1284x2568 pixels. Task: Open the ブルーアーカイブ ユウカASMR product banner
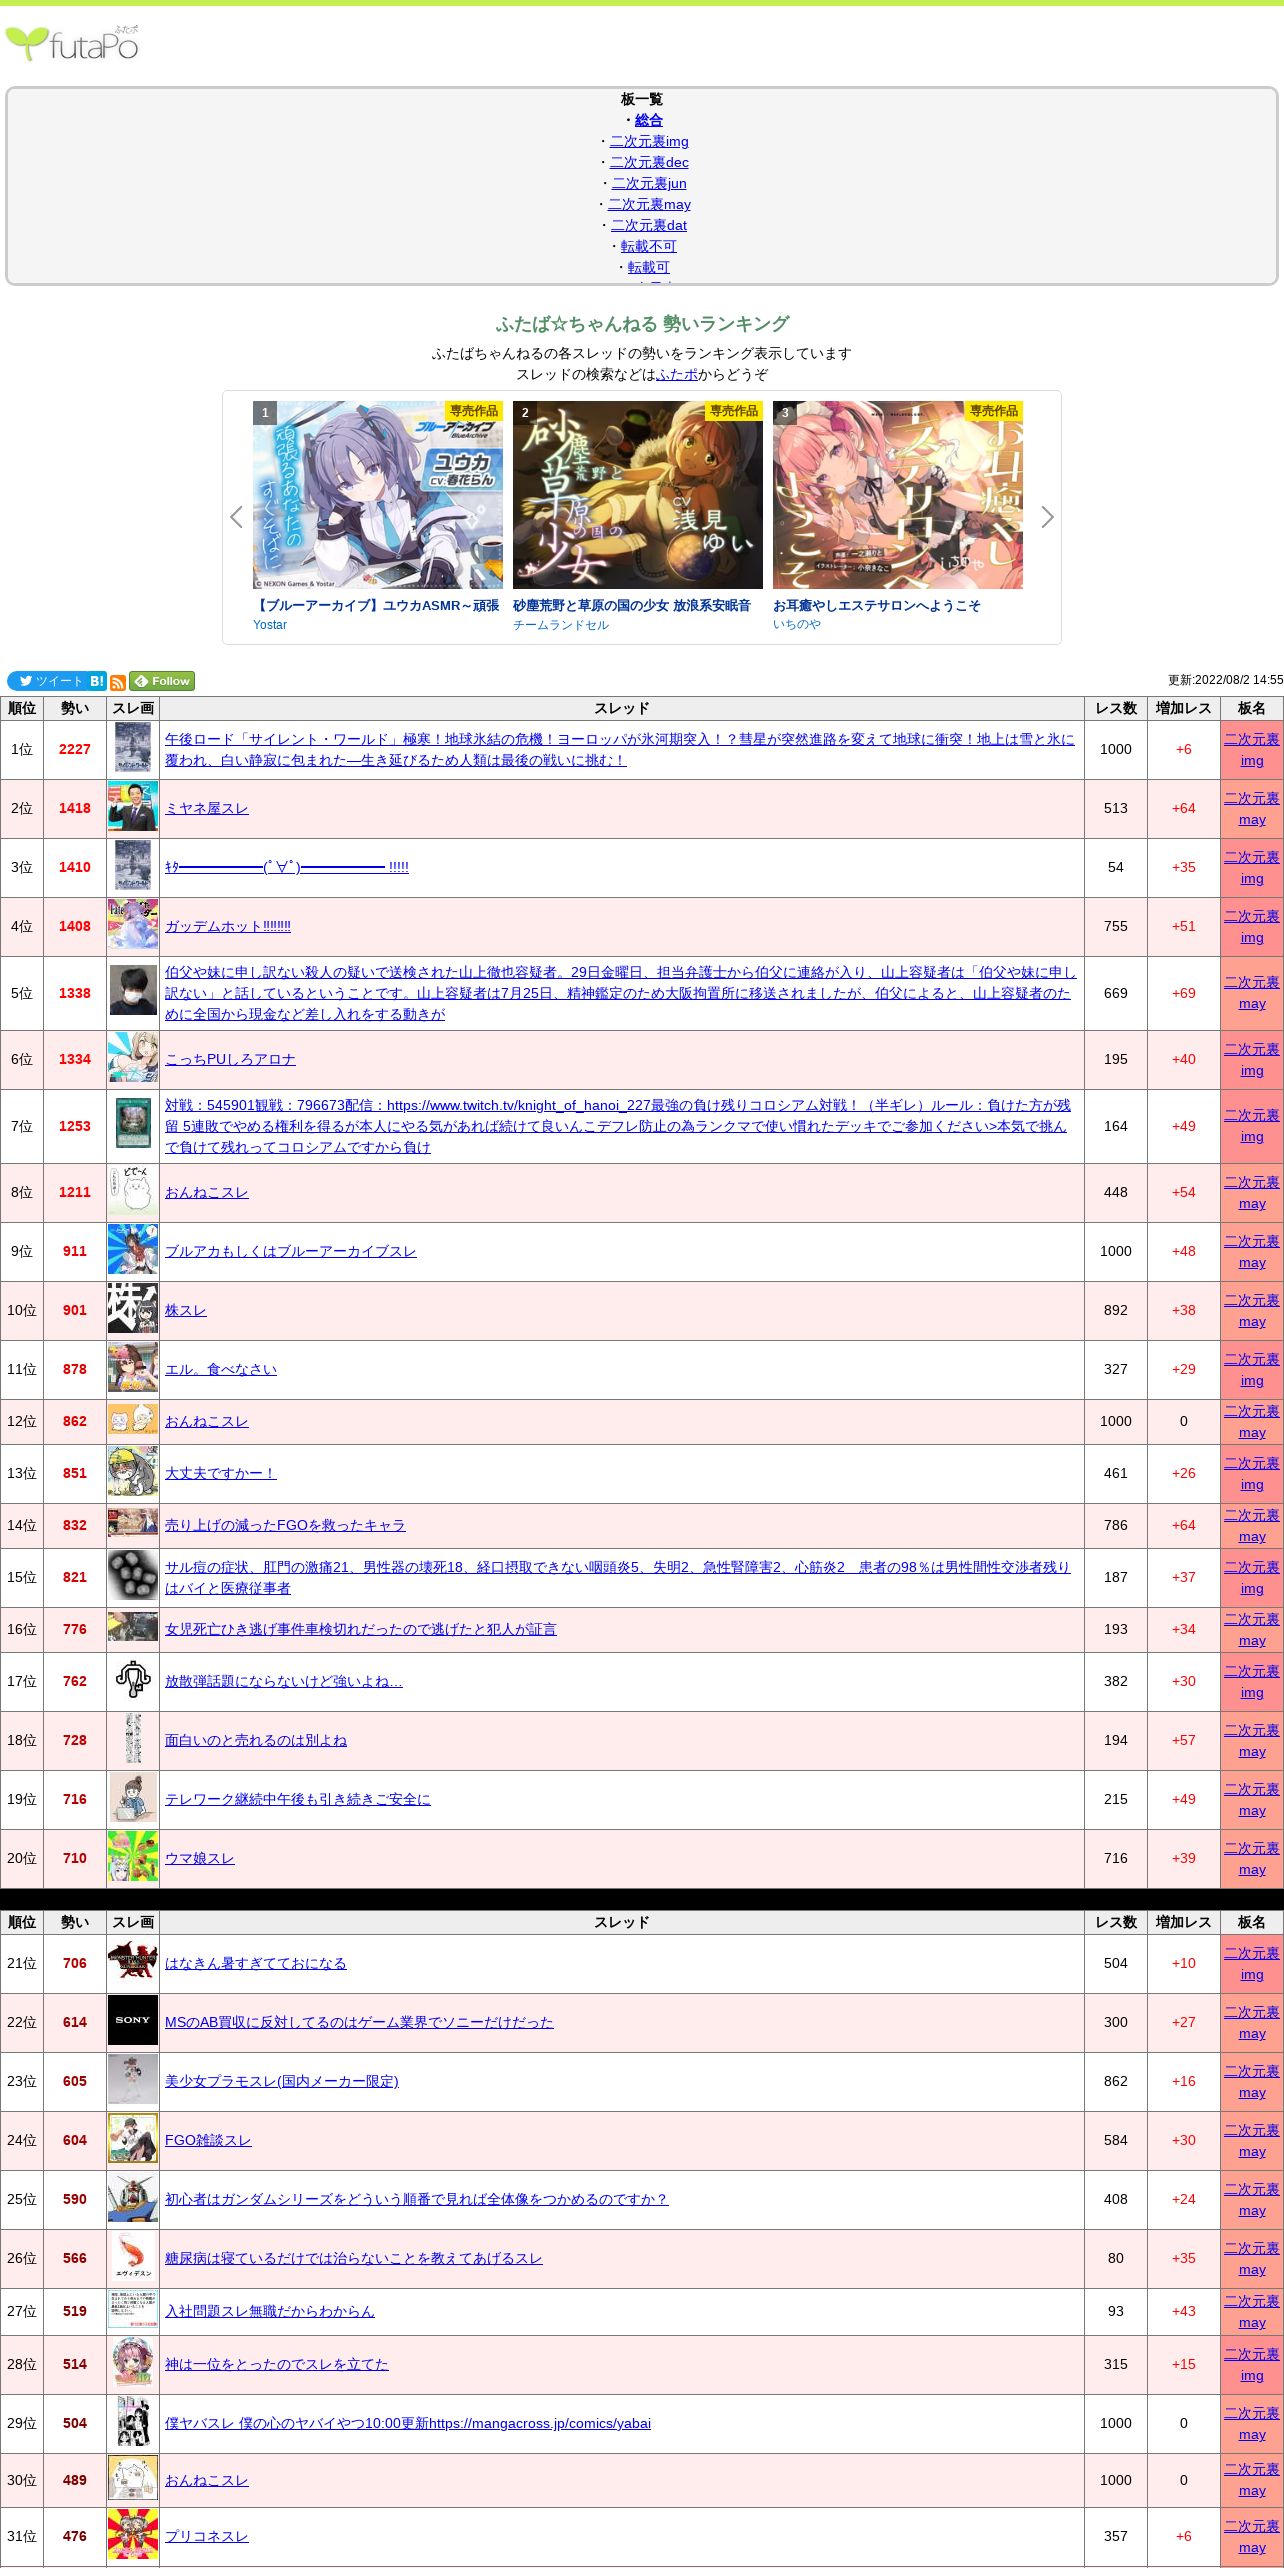378,495
